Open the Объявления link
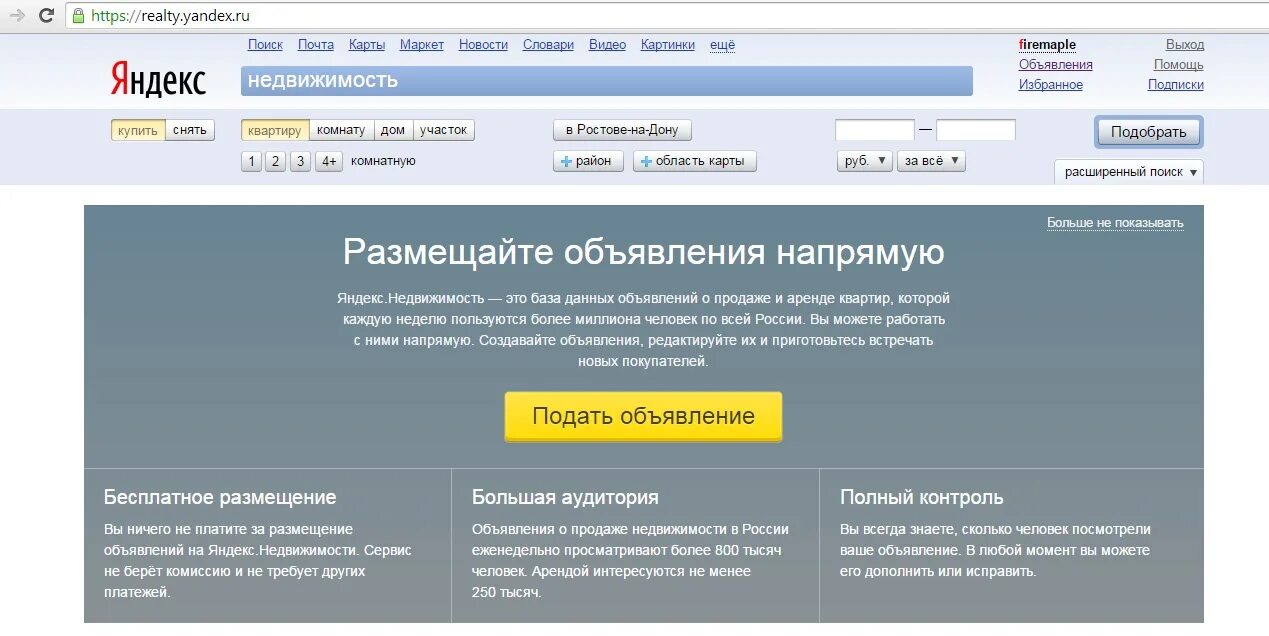This screenshot has width=1269, height=636. click(x=1056, y=65)
